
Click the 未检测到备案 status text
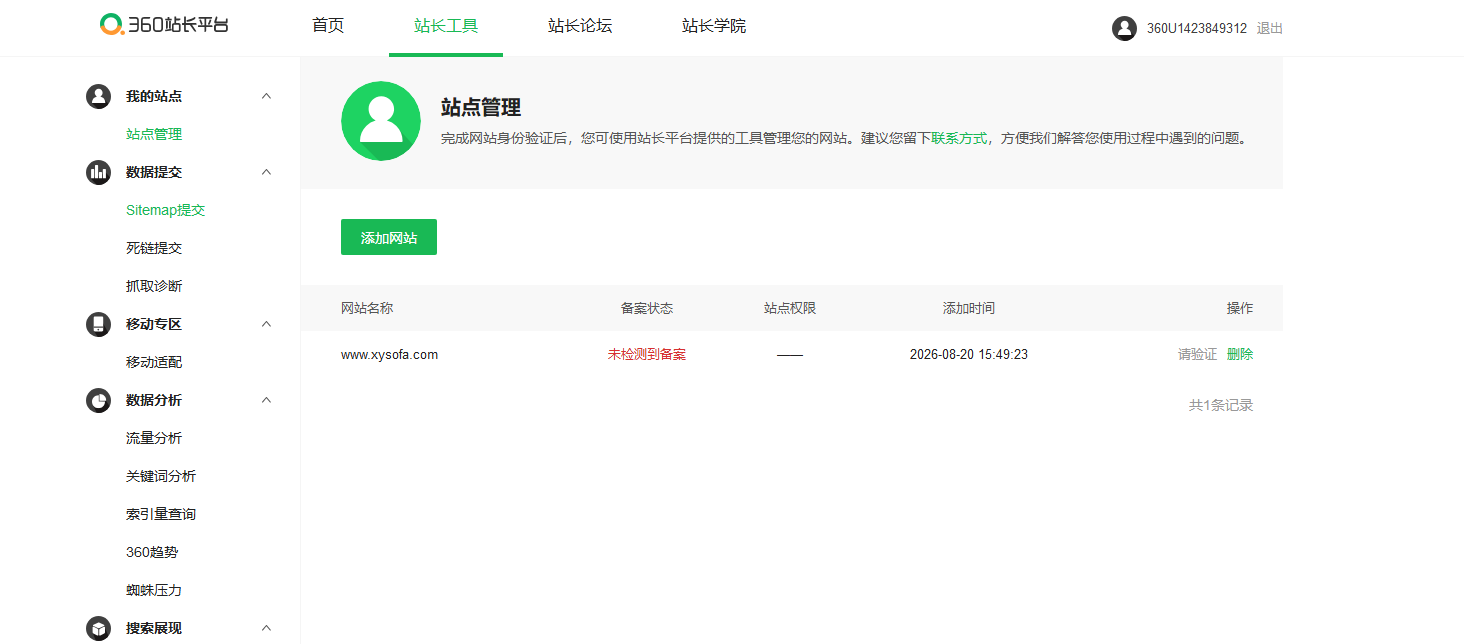pos(647,354)
